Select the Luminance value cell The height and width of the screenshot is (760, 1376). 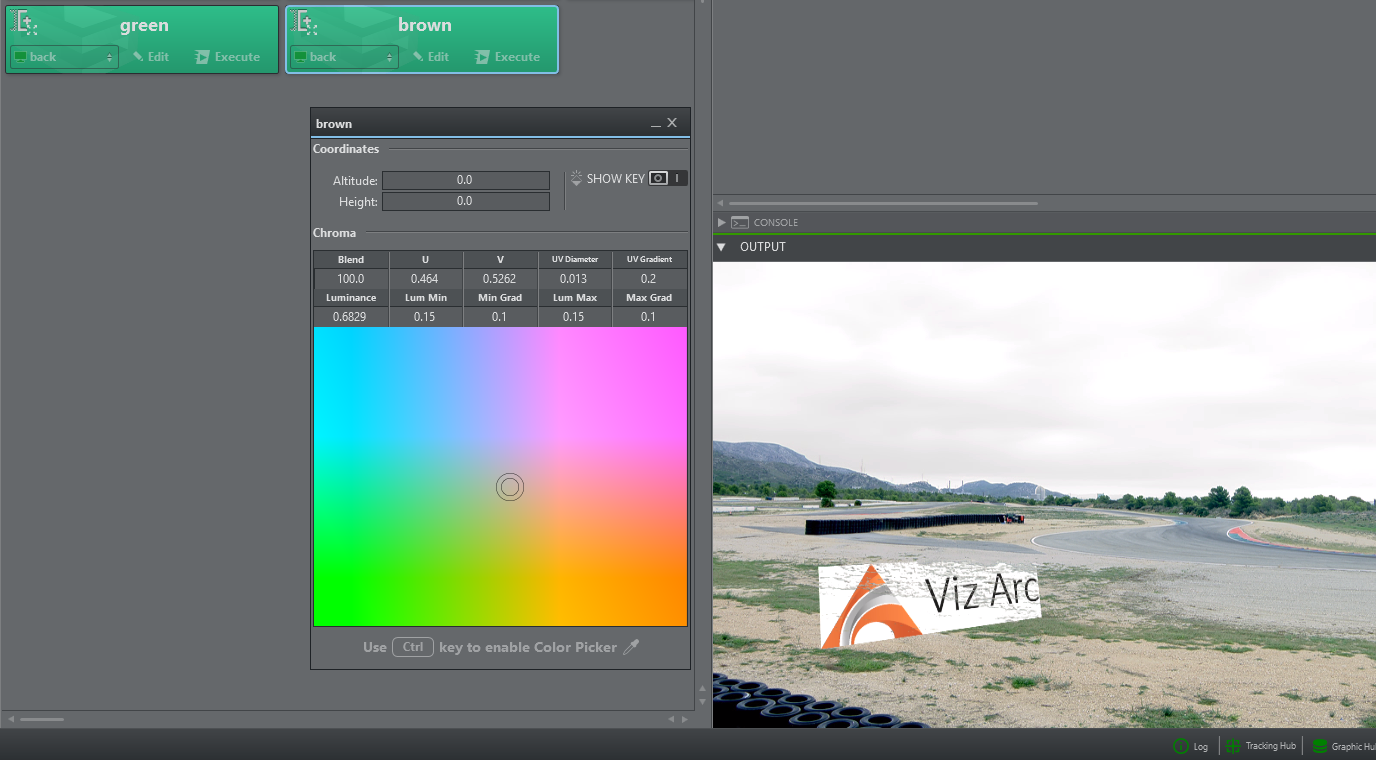(350, 317)
